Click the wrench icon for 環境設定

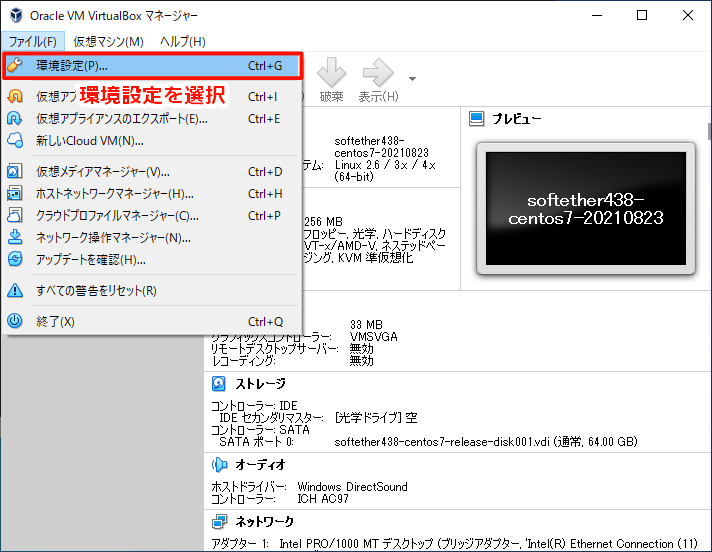15,65
